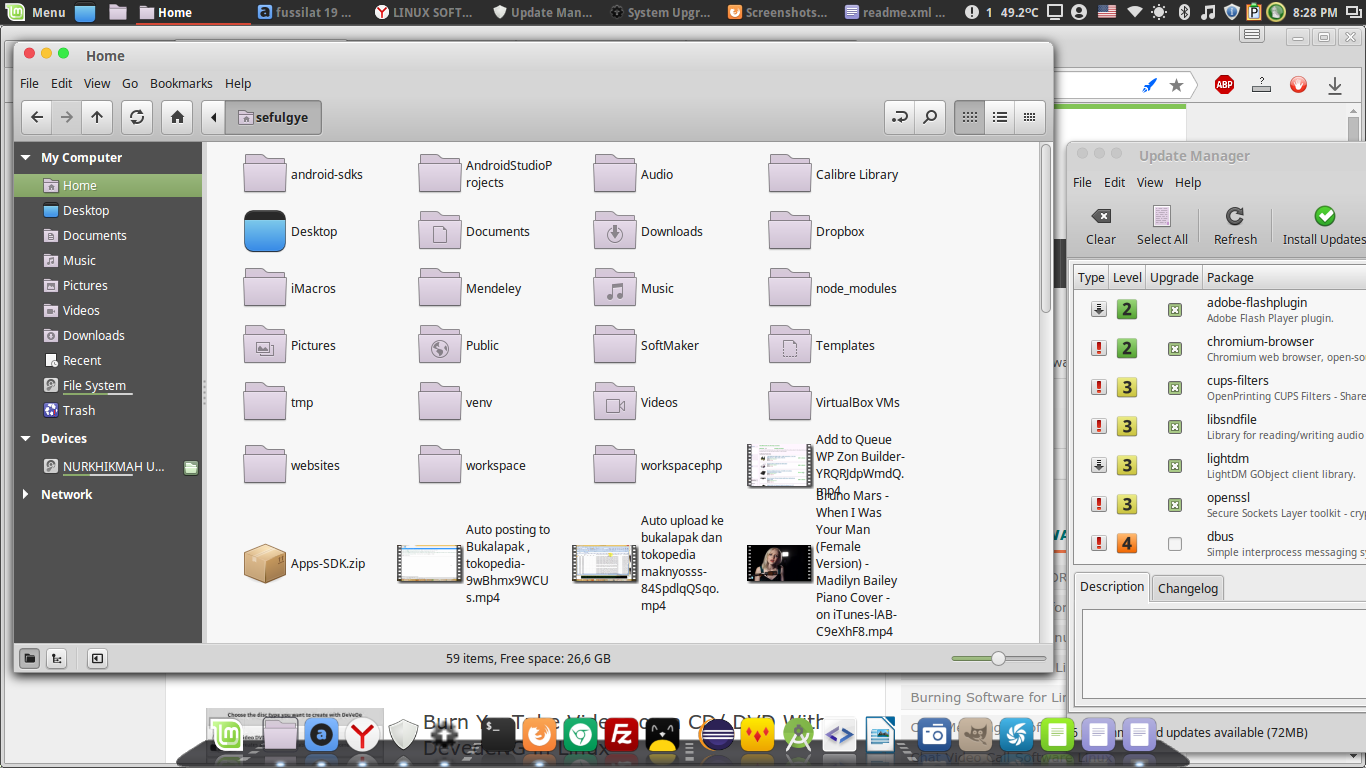The height and width of the screenshot is (768, 1366).
Task: Reload the current folder view
Action: point(137,117)
